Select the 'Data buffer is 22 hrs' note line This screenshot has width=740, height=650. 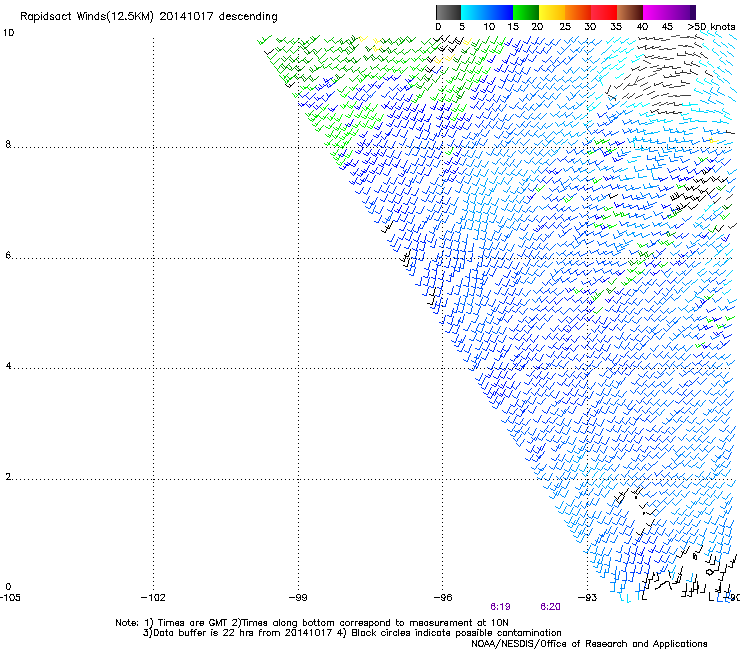[352, 633]
